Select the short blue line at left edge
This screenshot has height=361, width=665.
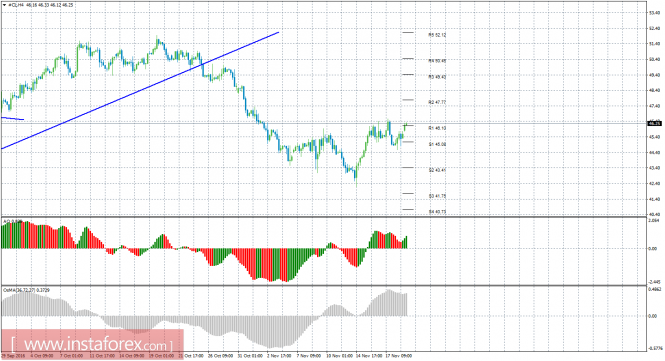[12, 118]
